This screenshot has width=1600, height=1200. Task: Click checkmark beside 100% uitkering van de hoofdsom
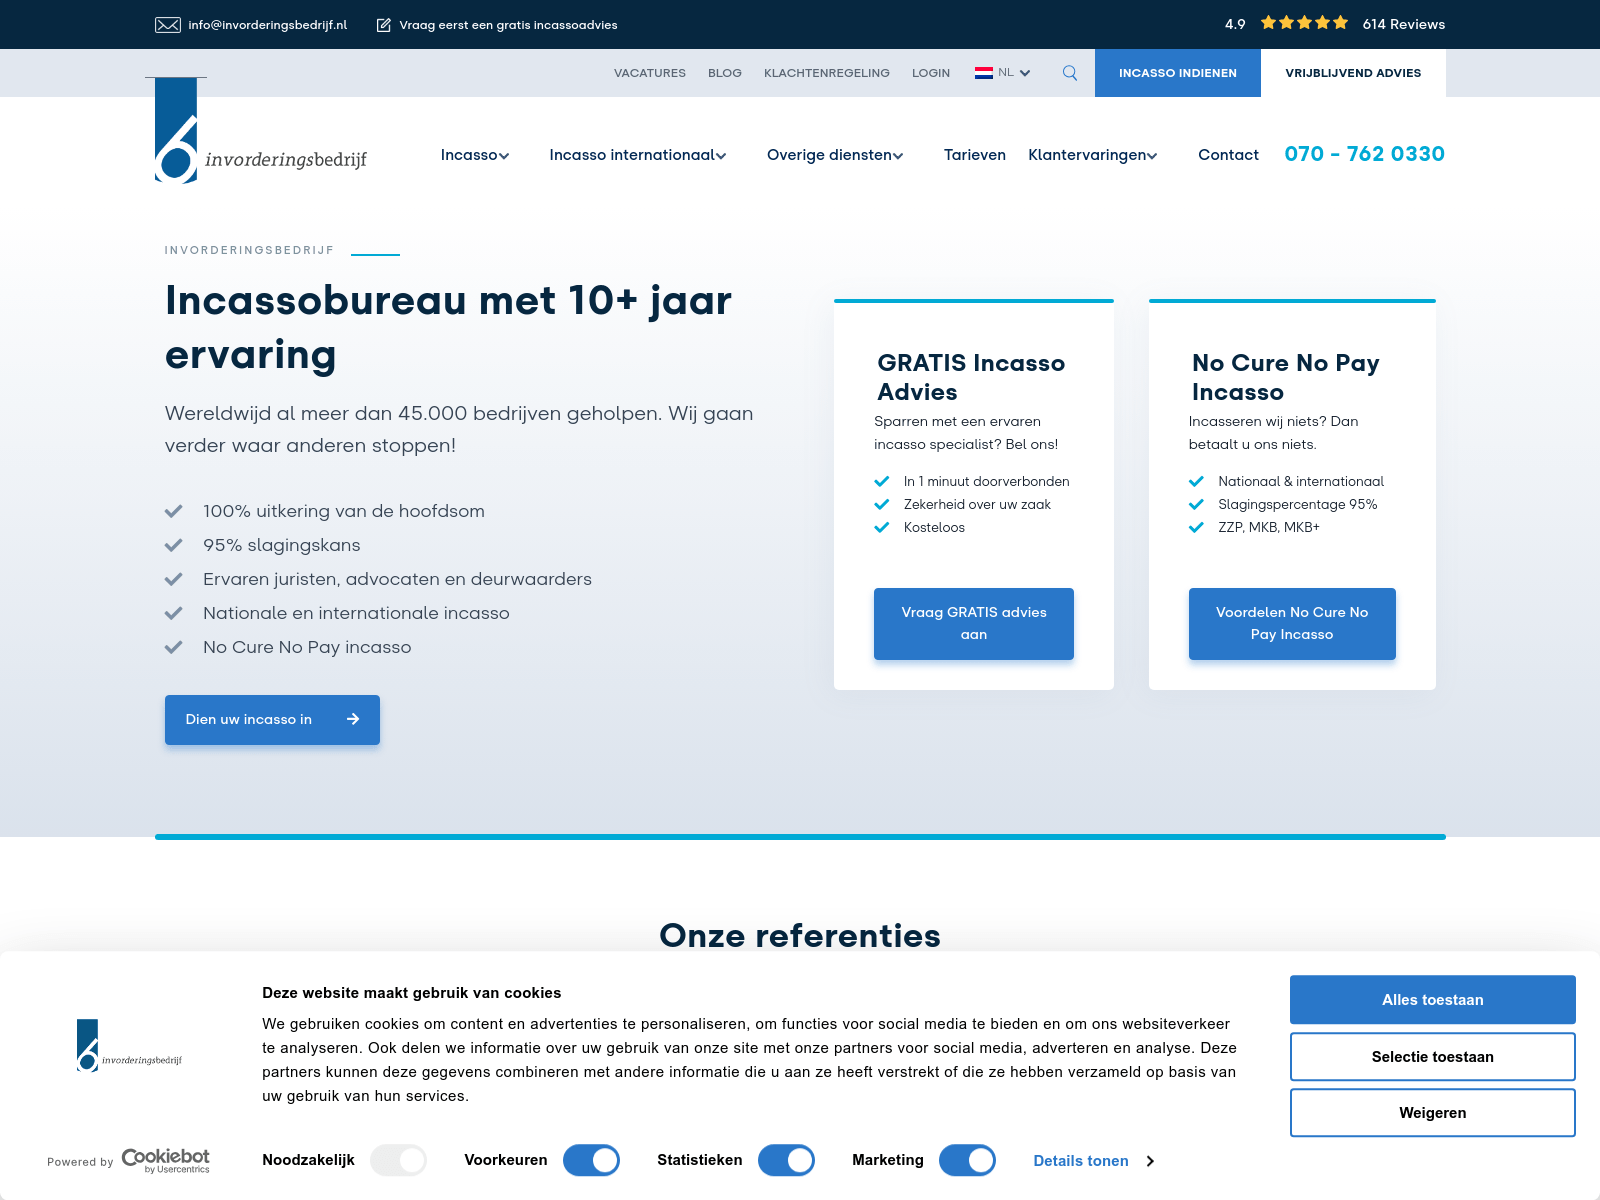tap(173, 511)
